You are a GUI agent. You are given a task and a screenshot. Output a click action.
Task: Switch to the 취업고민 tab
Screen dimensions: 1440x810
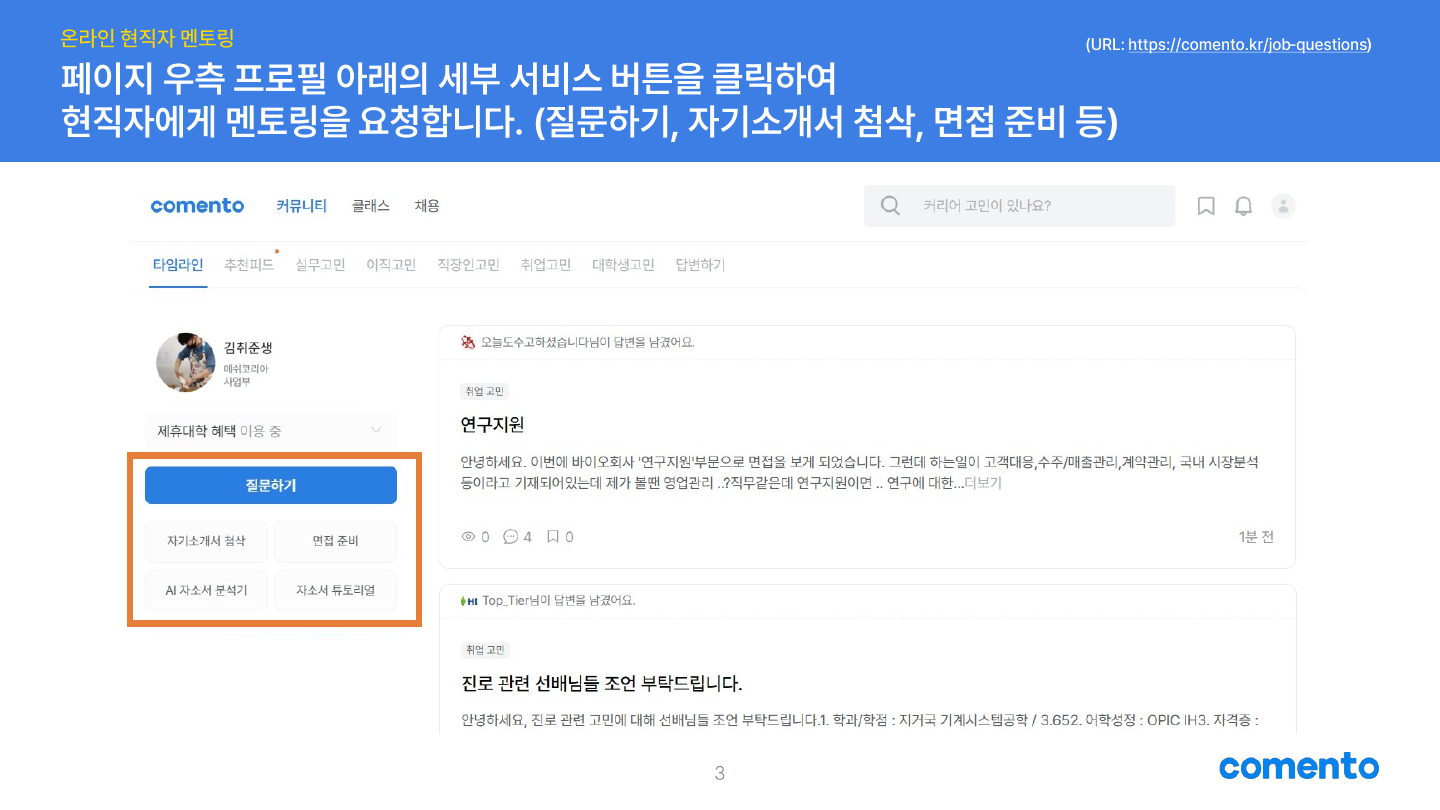point(545,265)
